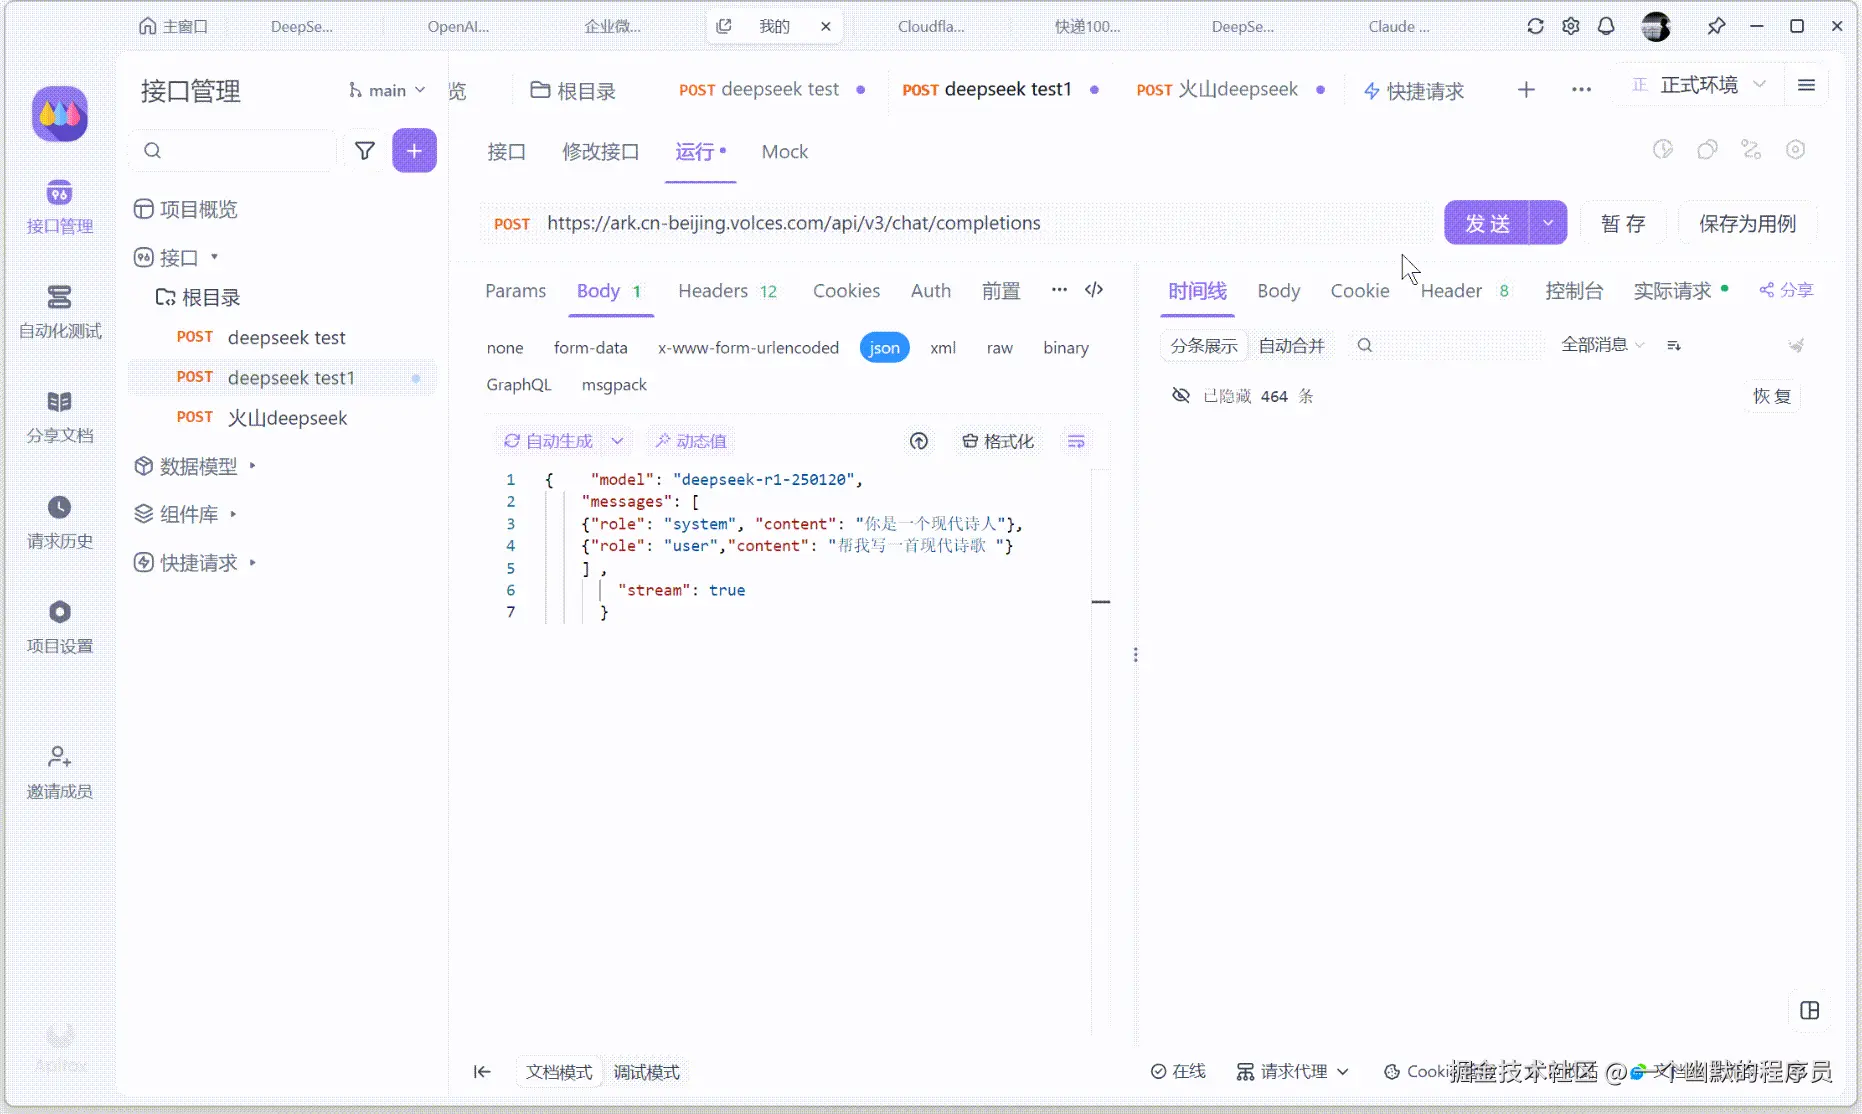Collapse the sidebar with the arrow icon
Image resolution: width=1862 pixels, height=1114 pixels.
(x=482, y=1072)
